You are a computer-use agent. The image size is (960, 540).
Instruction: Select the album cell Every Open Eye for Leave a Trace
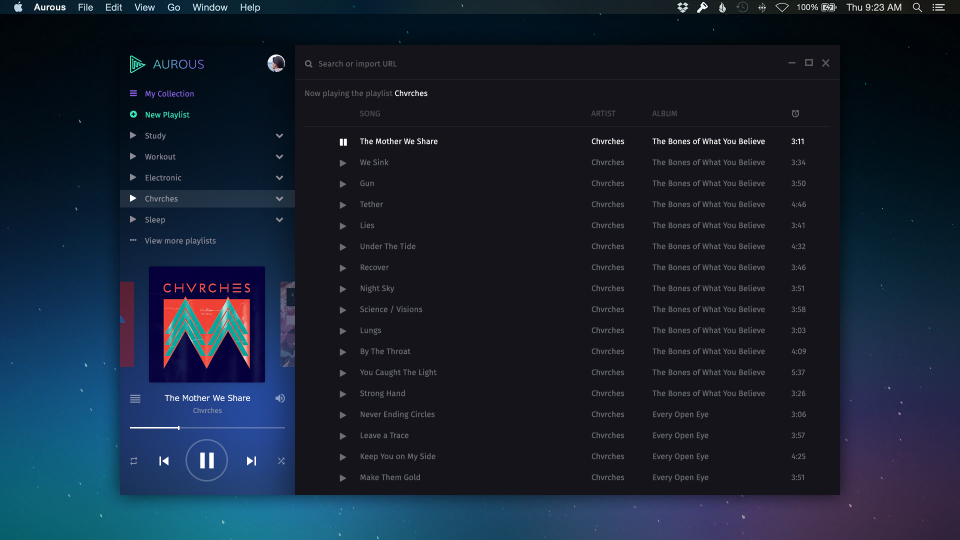[680, 435]
